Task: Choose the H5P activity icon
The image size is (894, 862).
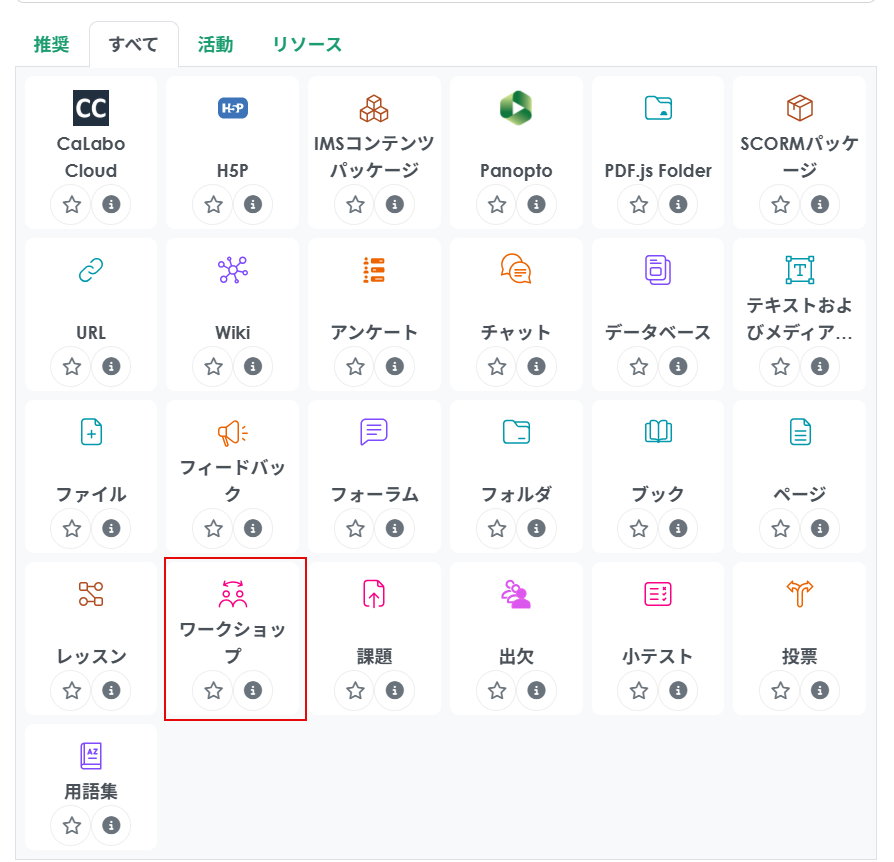Action: (x=233, y=108)
